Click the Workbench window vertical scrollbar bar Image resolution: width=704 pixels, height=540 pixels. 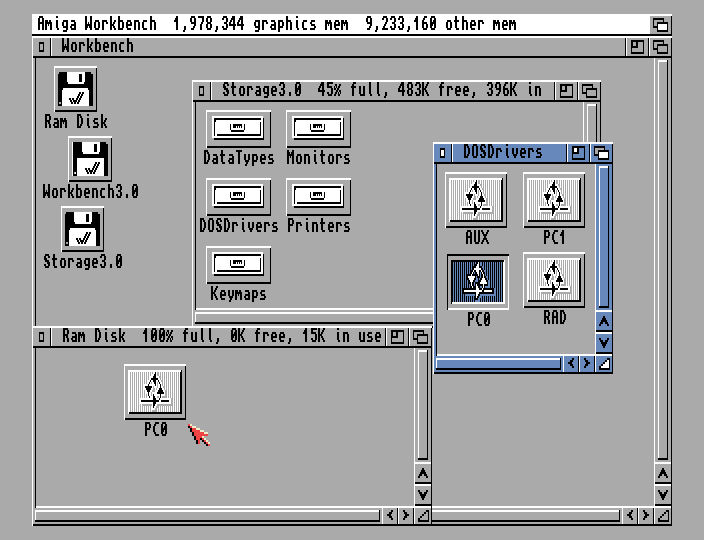[663, 260]
